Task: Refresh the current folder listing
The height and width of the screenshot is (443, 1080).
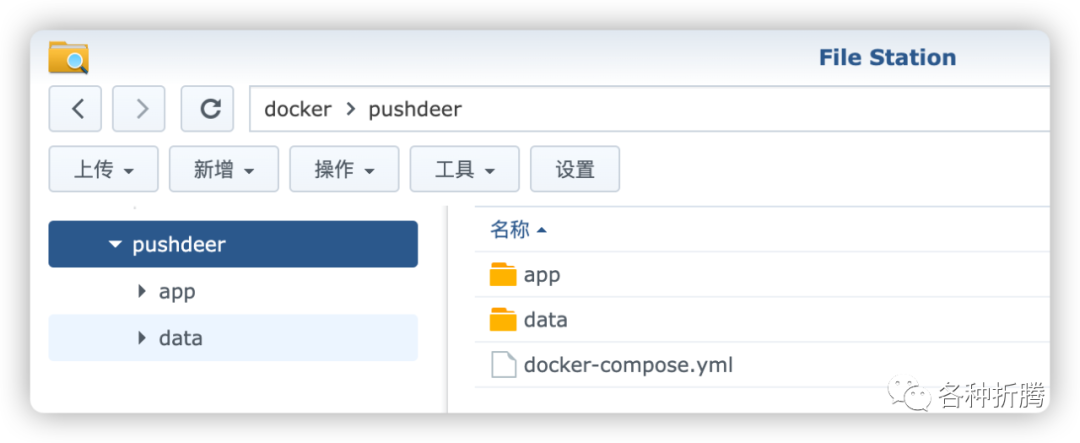Action: pyautogui.click(x=207, y=109)
